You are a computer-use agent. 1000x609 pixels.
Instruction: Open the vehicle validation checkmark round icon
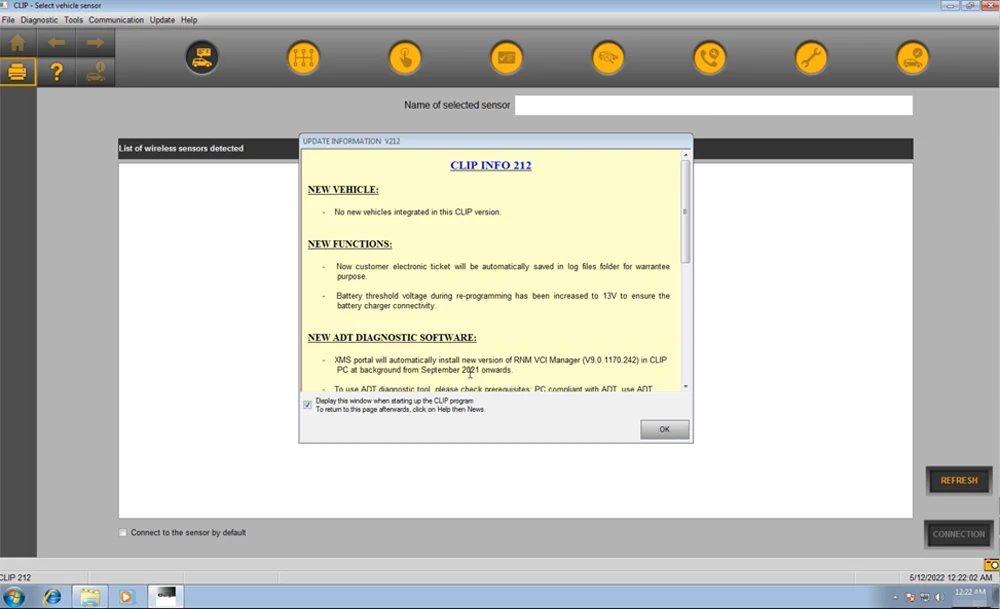pyautogui.click(x=913, y=57)
